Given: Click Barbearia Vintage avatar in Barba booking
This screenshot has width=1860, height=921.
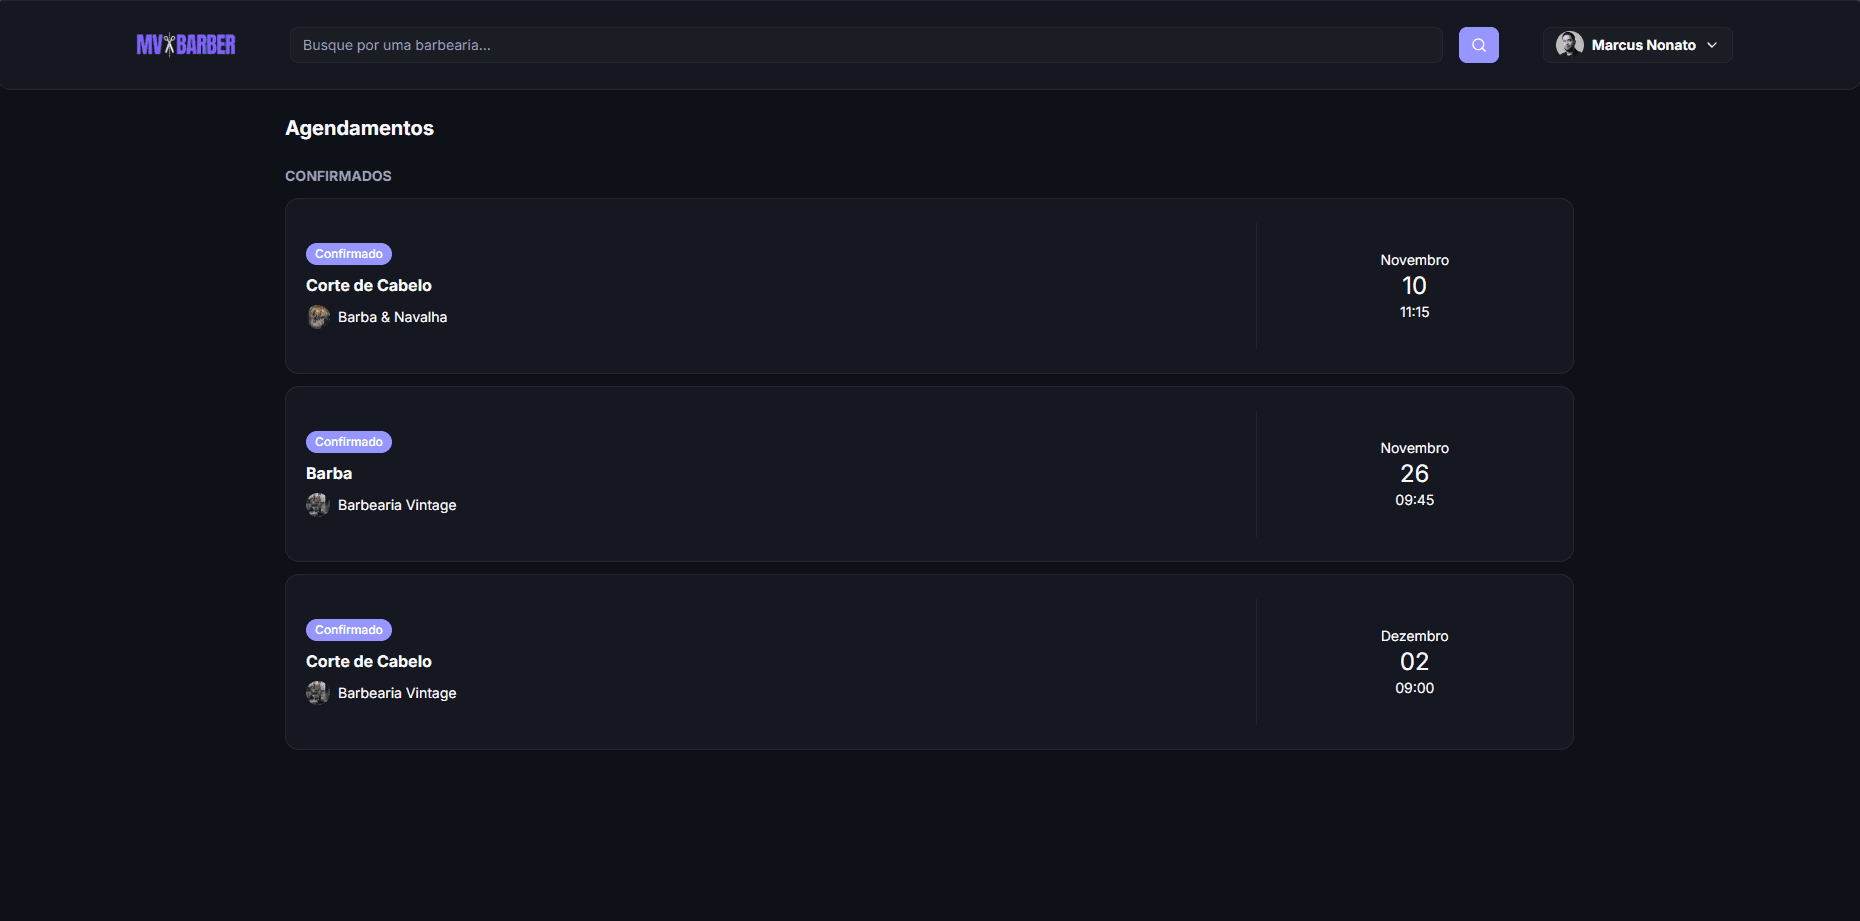Looking at the screenshot, I should pos(318,505).
